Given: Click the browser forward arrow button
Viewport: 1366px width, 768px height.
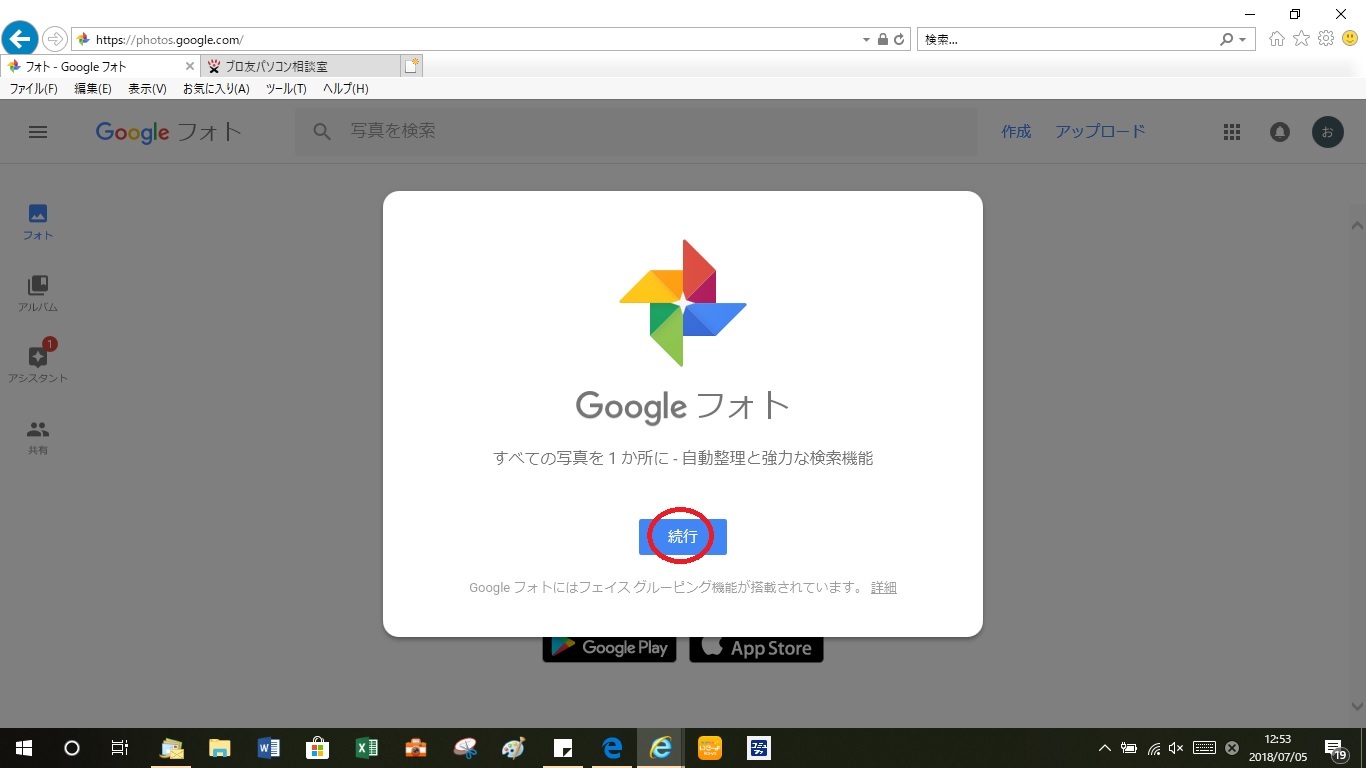Looking at the screenshot, I should 54,39.
